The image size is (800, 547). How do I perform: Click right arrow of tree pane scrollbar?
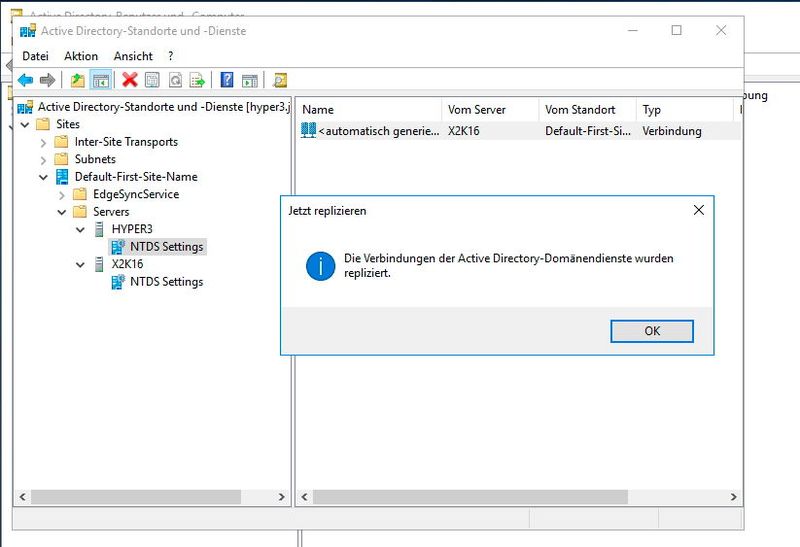tap(281, 497)
